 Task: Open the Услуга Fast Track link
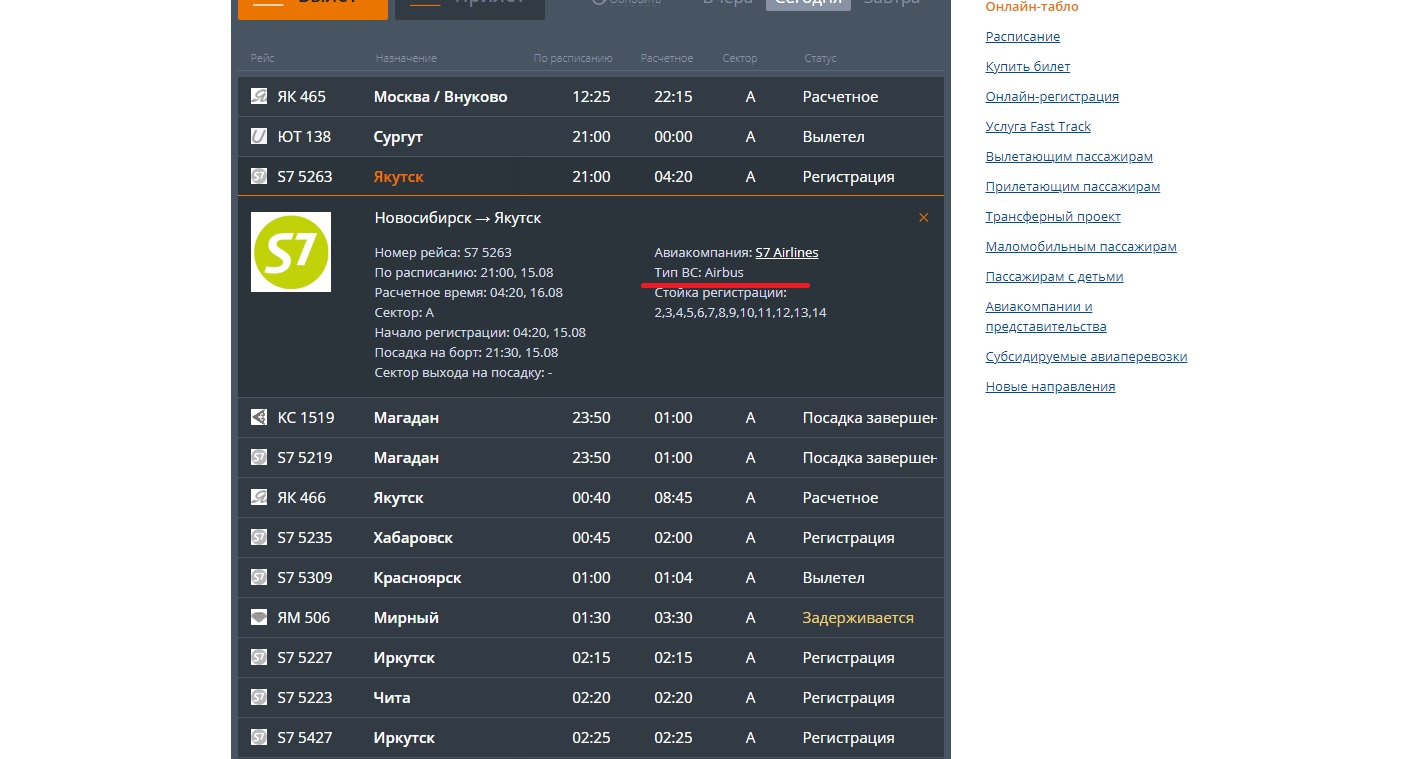1038,127
